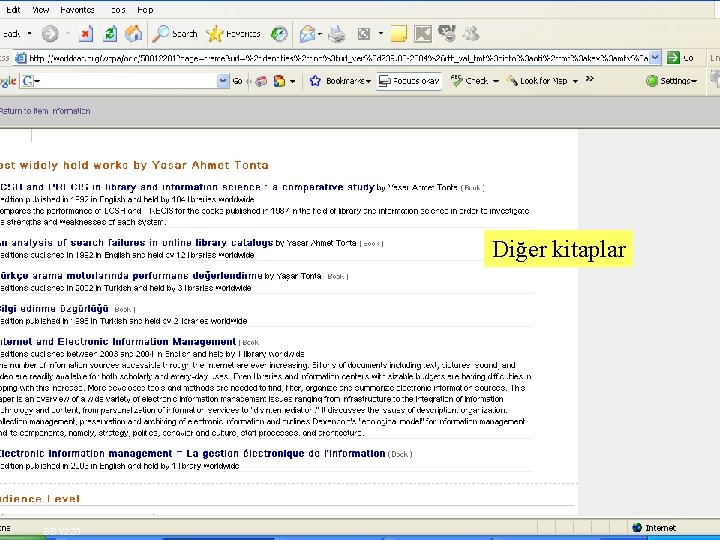Click the Audience Level heading
This screenshot has width=720, height=540.
(40, 499)
